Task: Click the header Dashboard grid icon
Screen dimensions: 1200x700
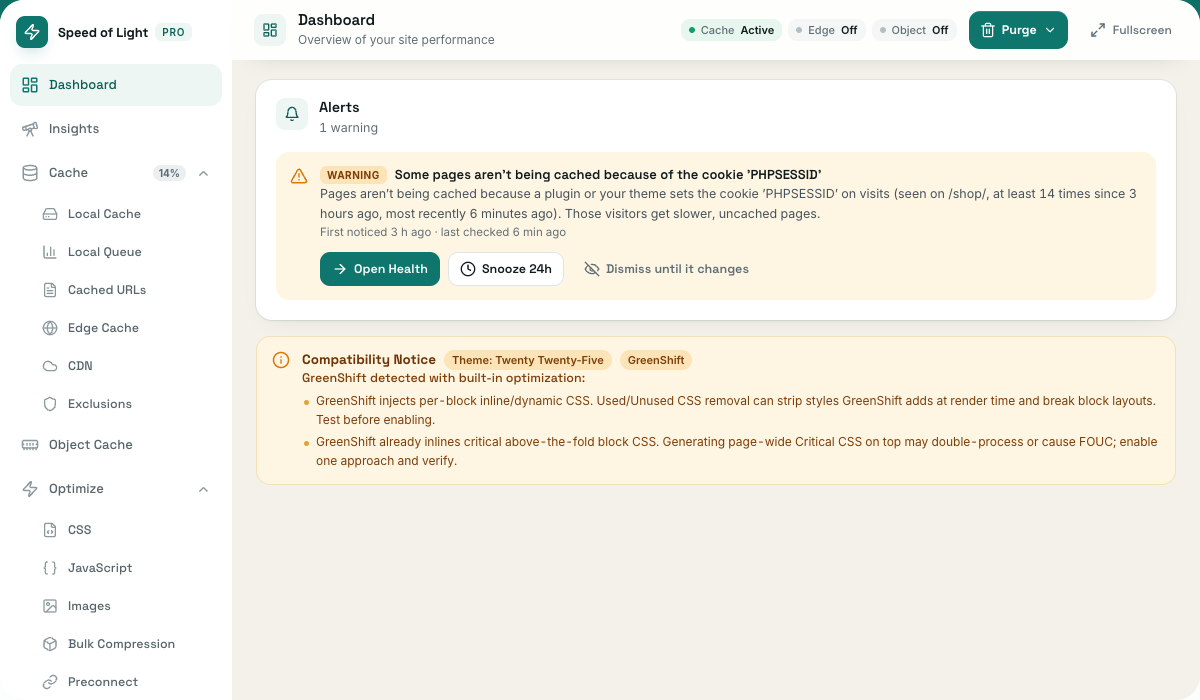Action: (270, 30)
